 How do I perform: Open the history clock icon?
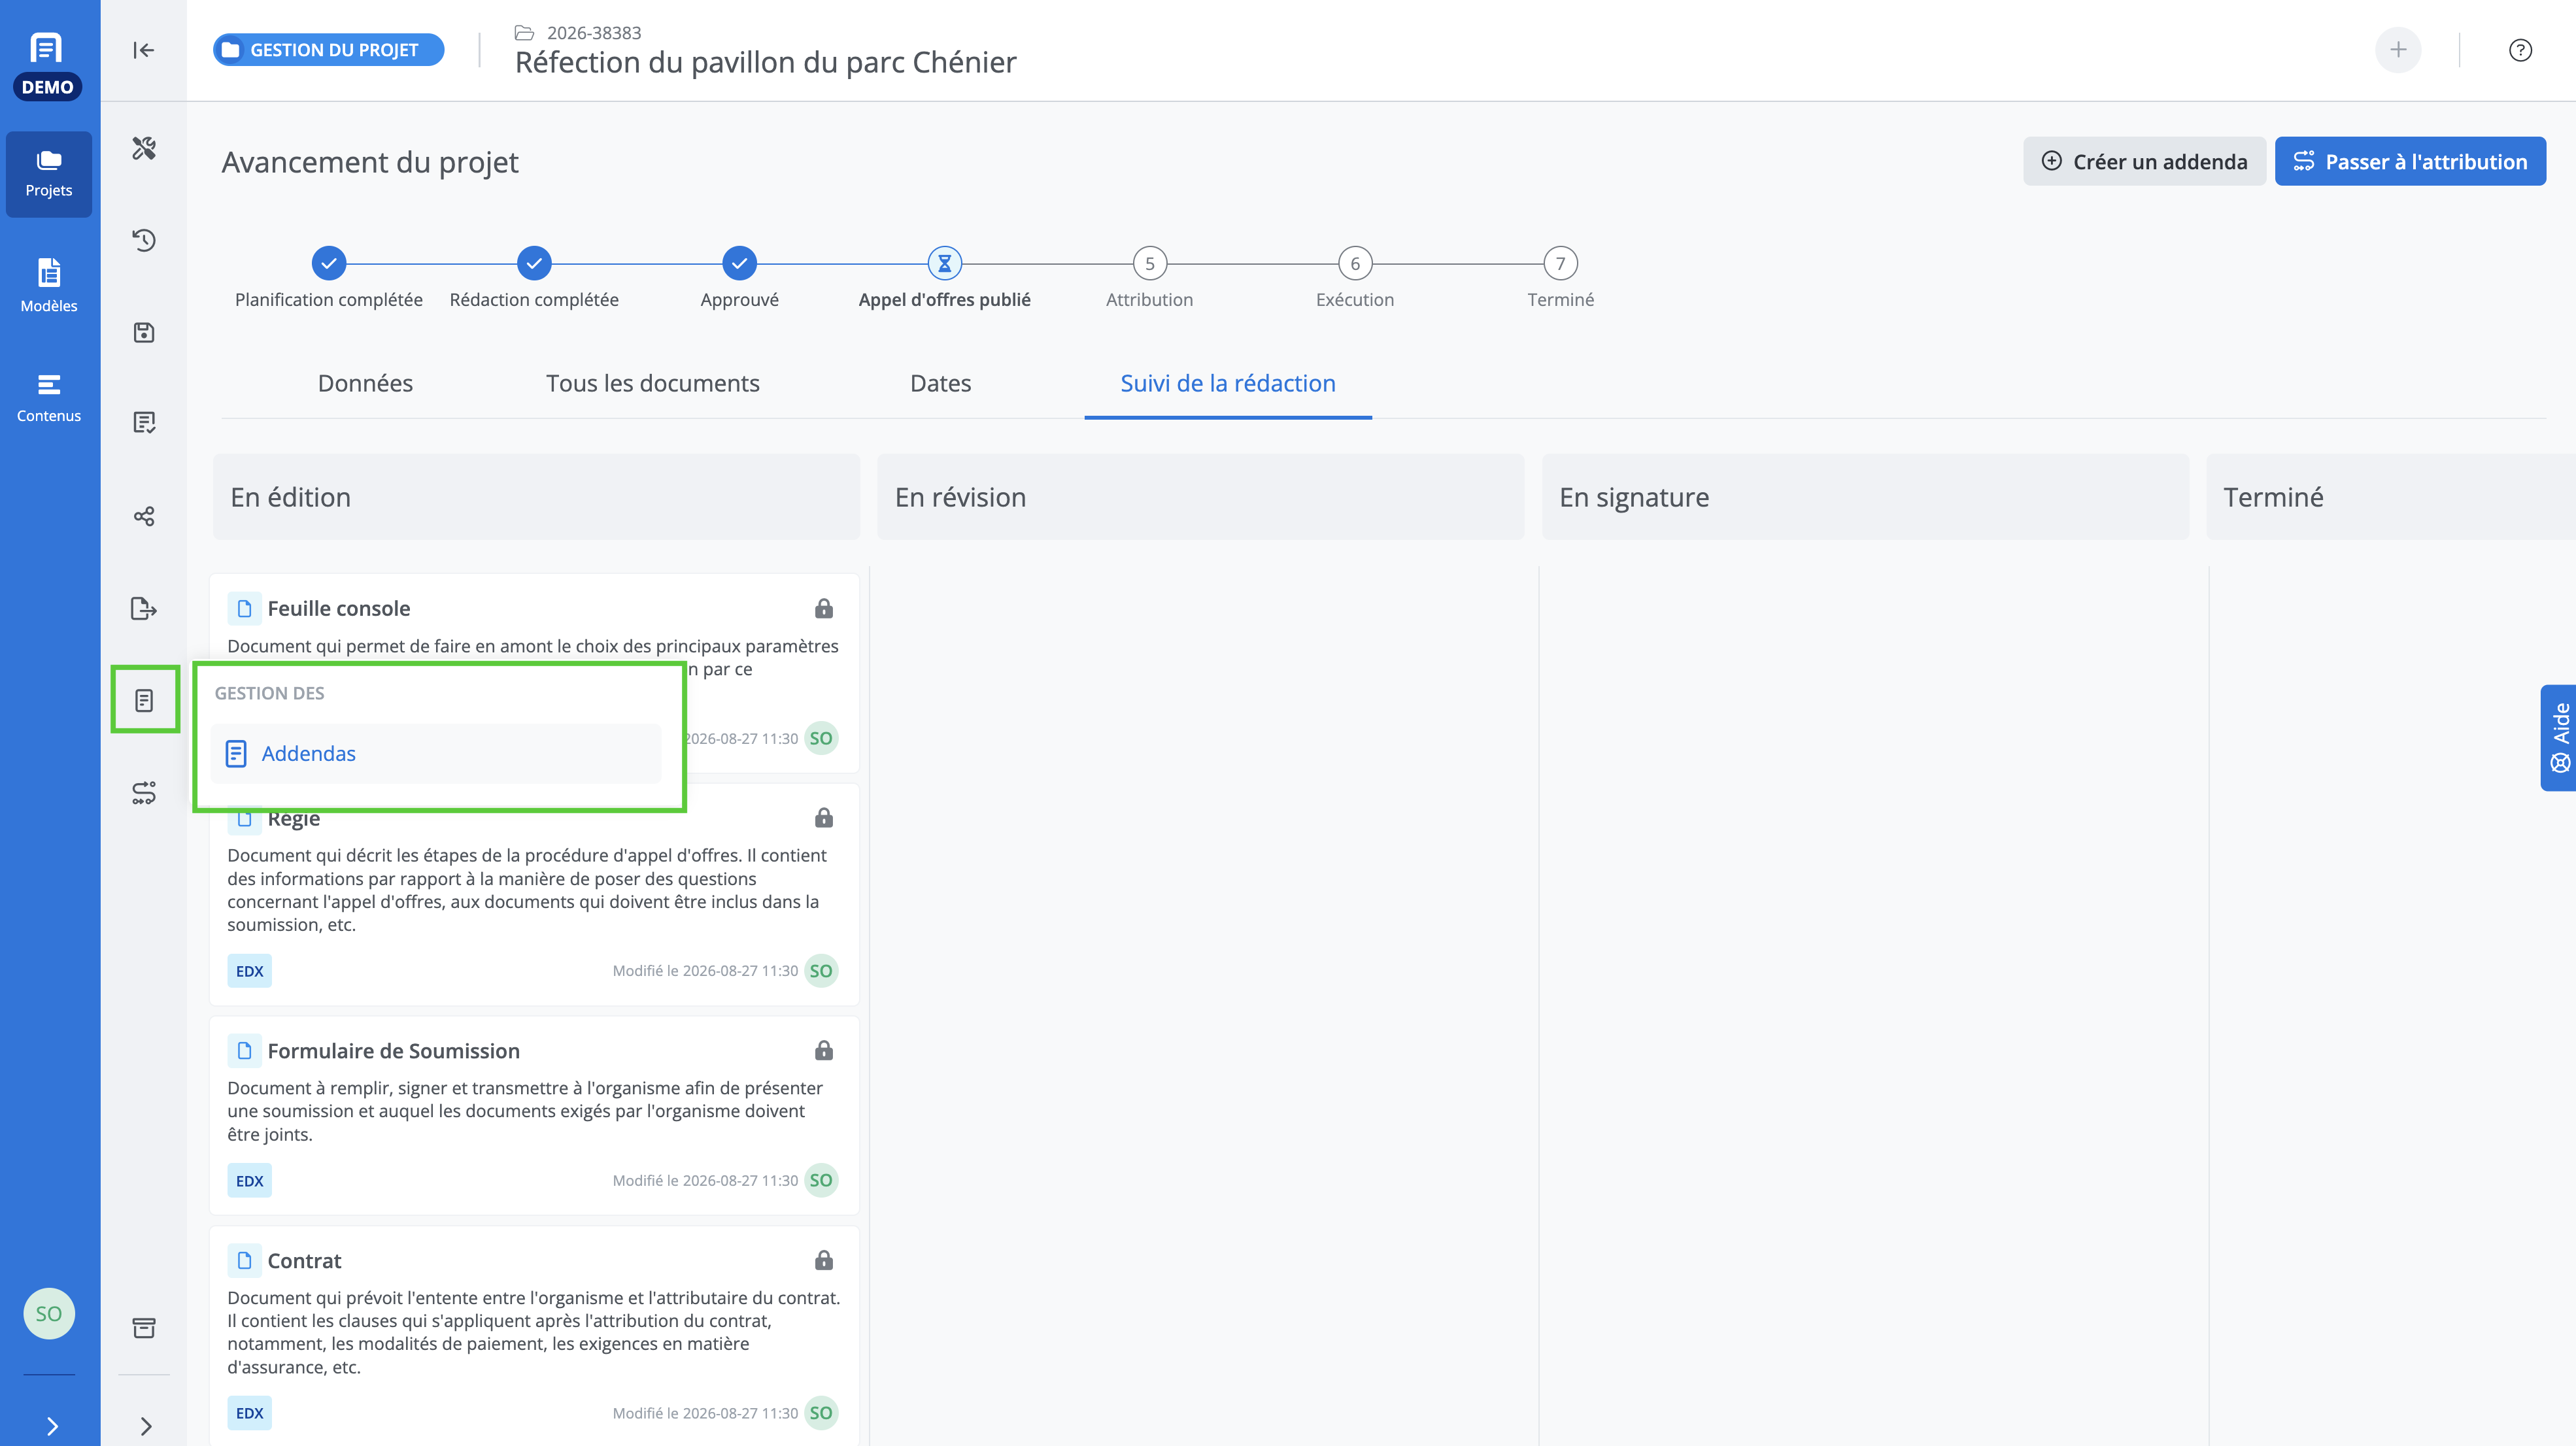144,240
